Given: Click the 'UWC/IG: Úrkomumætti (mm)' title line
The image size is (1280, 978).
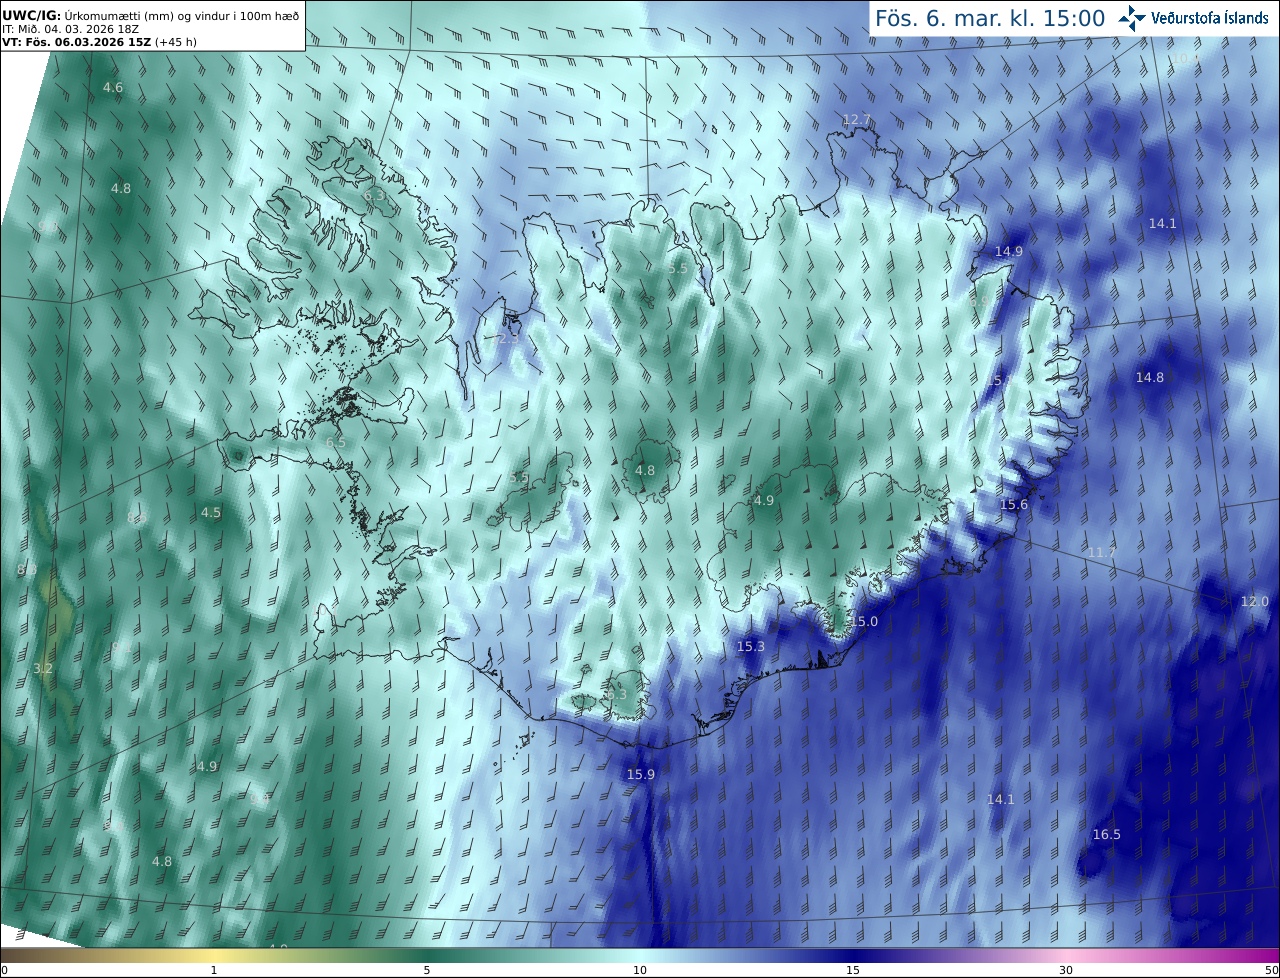Looking at the screenshot, I should click(150, 15).
